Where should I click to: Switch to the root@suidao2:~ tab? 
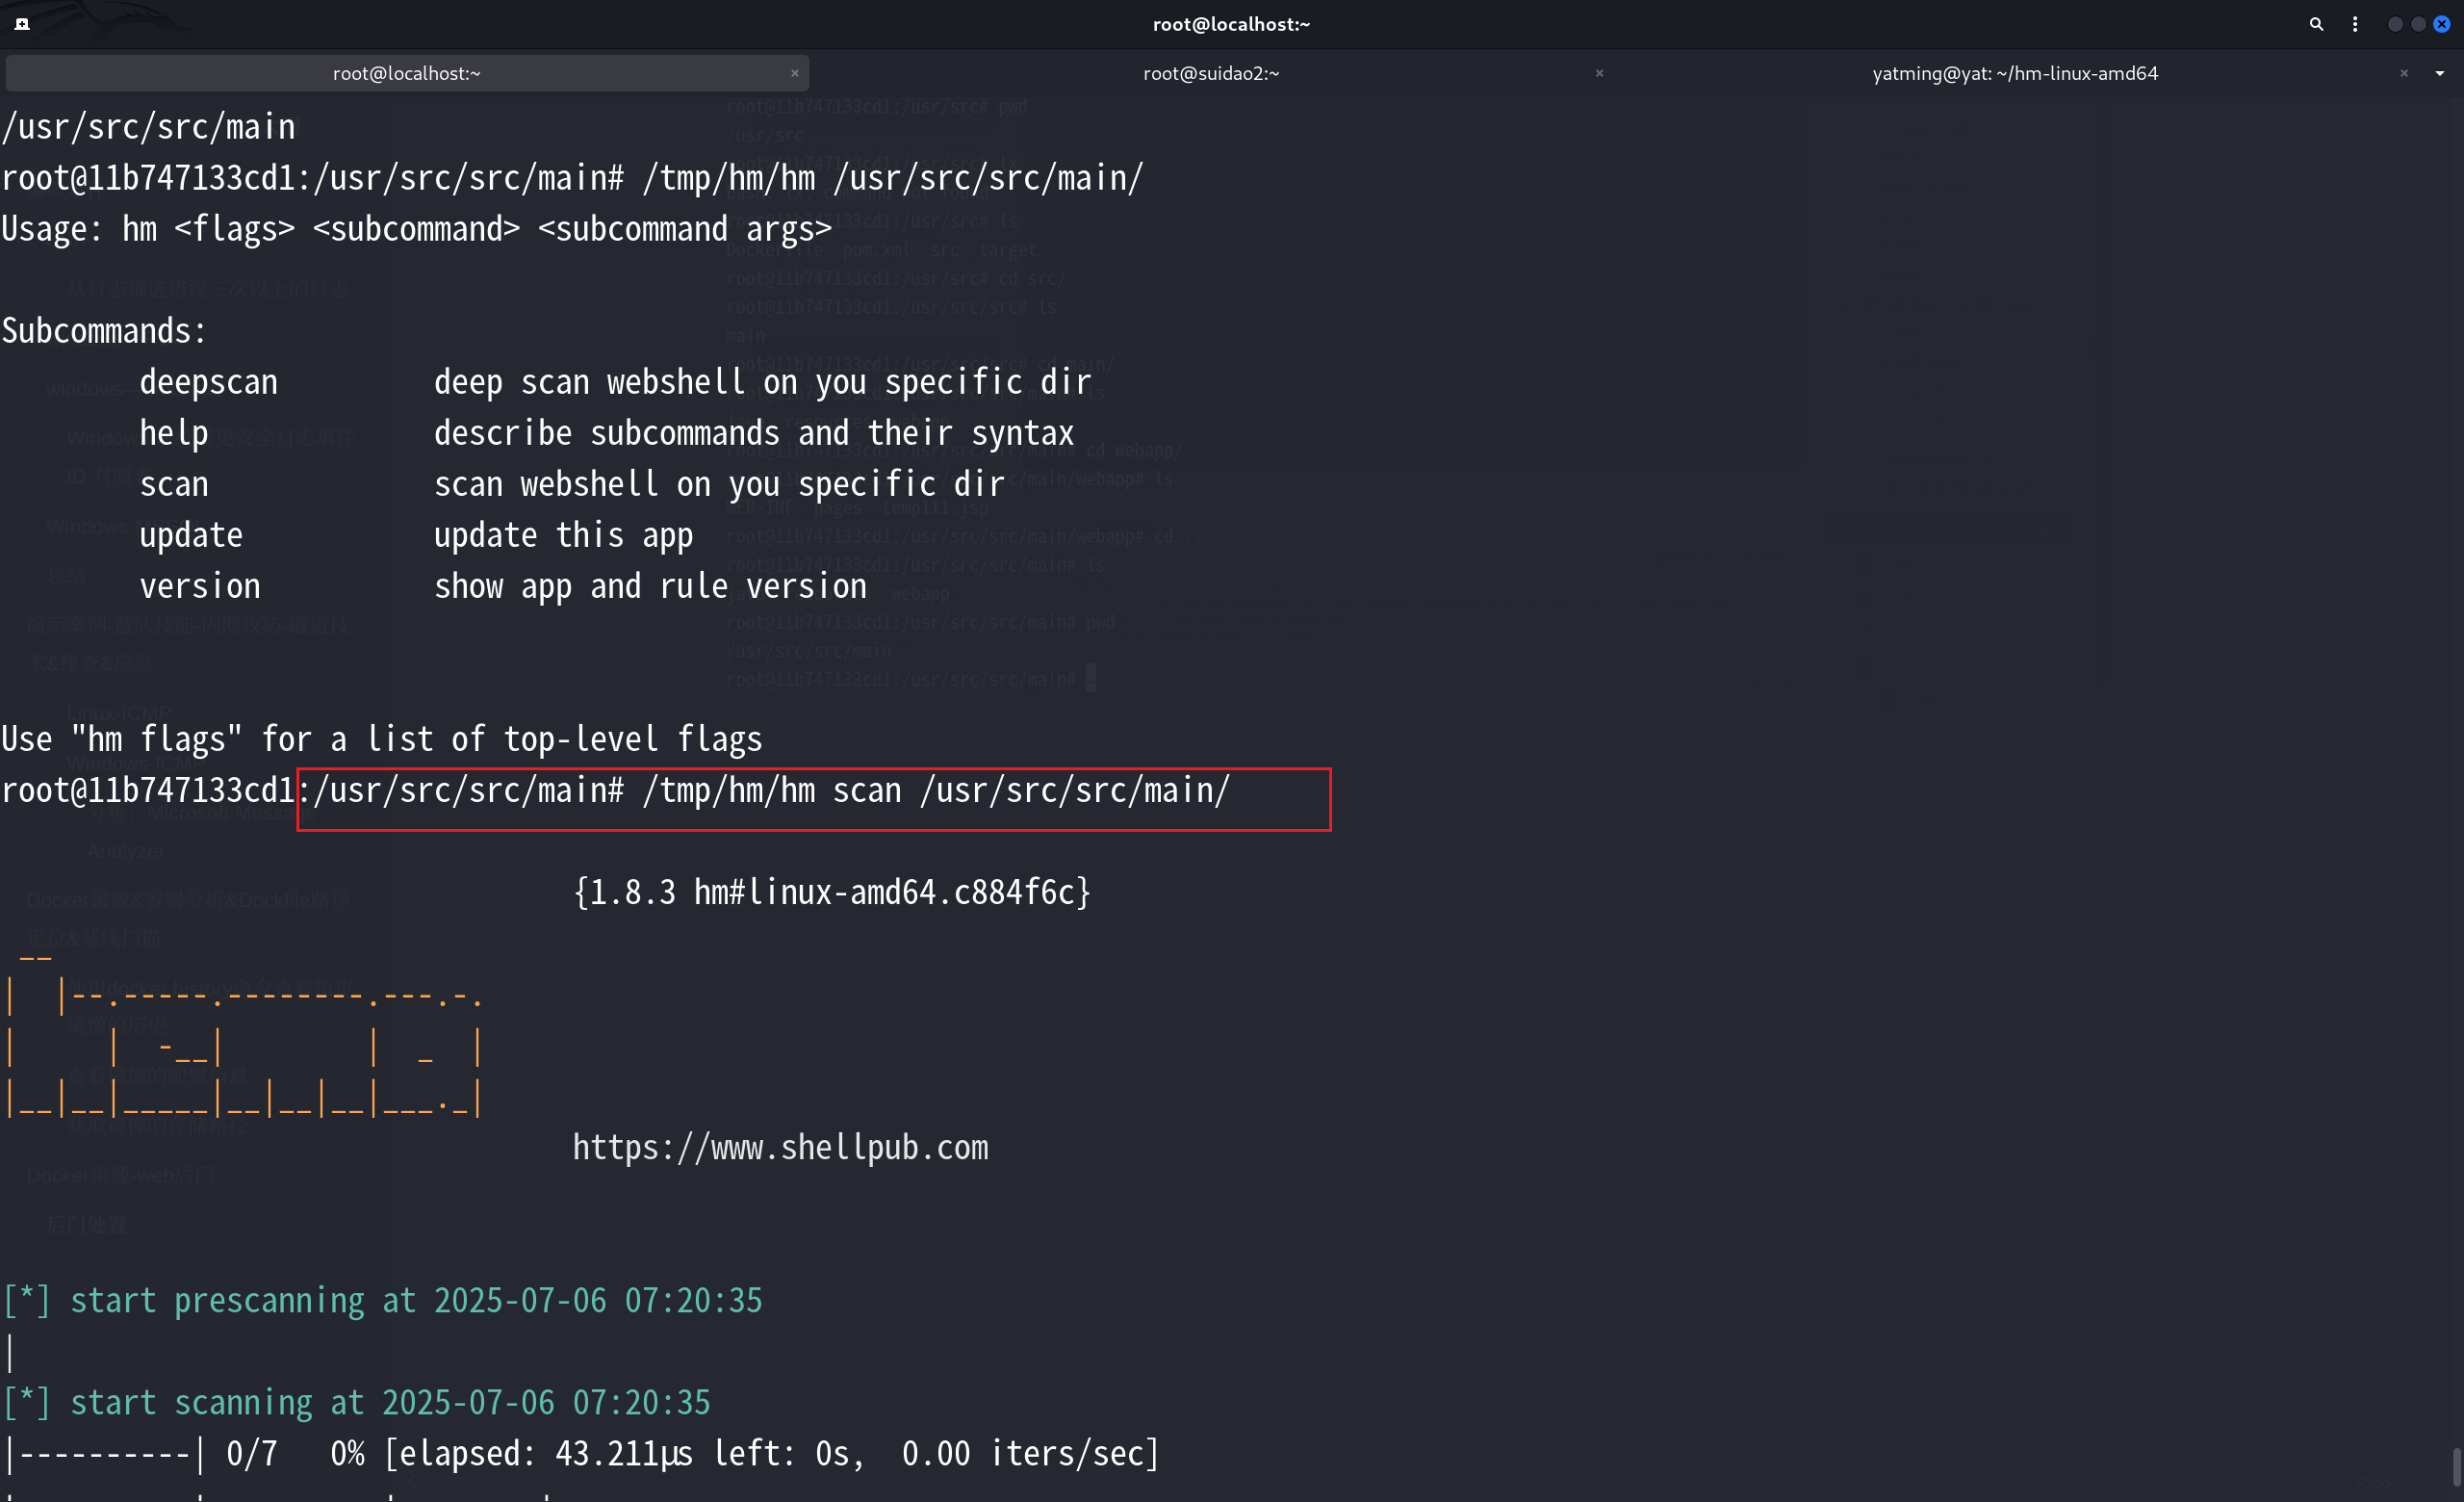(x=1210, y=73)
